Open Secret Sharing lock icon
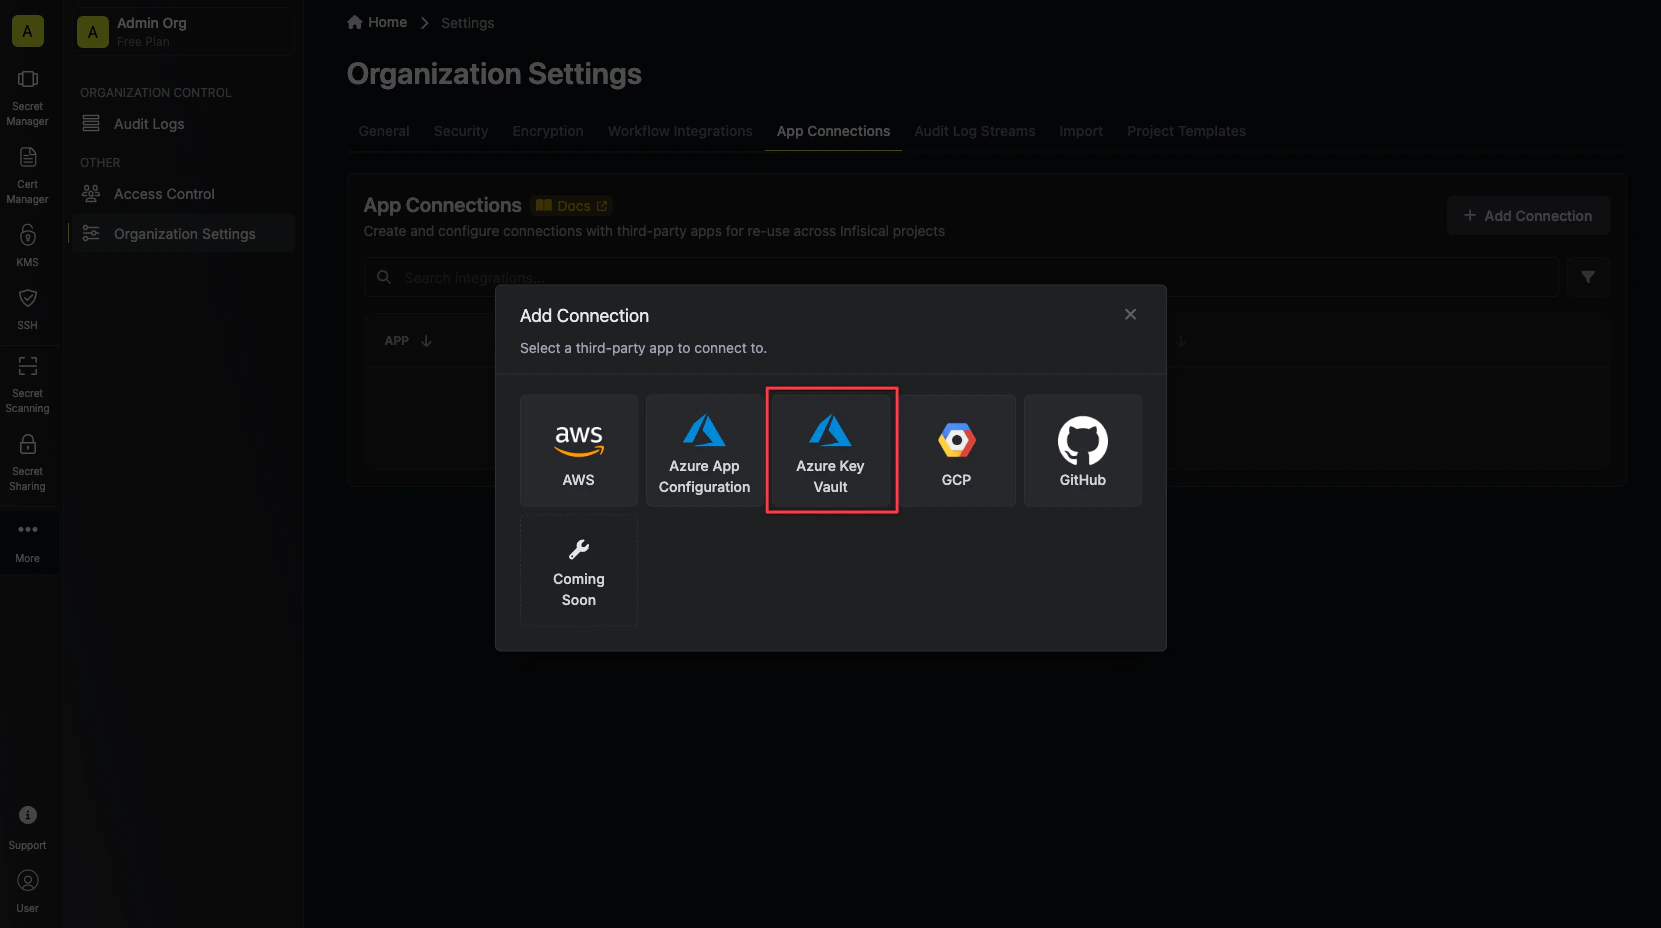Image resolution: width=1661 pixels, height=928 pixels. [28, 444]
